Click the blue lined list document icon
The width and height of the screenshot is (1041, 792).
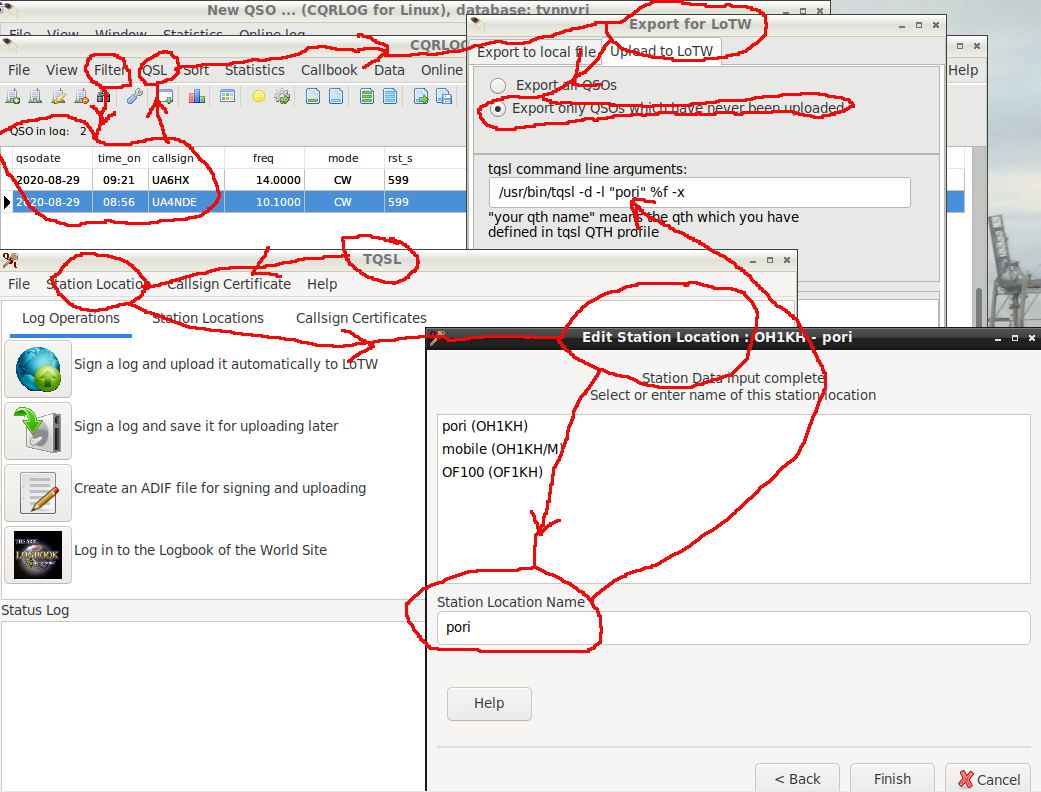390,97
